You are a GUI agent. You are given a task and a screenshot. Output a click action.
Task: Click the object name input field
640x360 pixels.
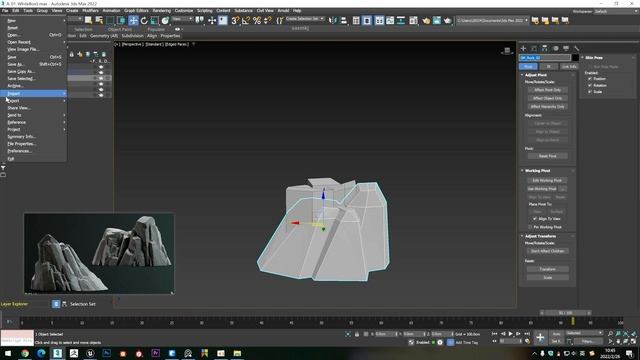pyautogui.click(x=544, y=58)
